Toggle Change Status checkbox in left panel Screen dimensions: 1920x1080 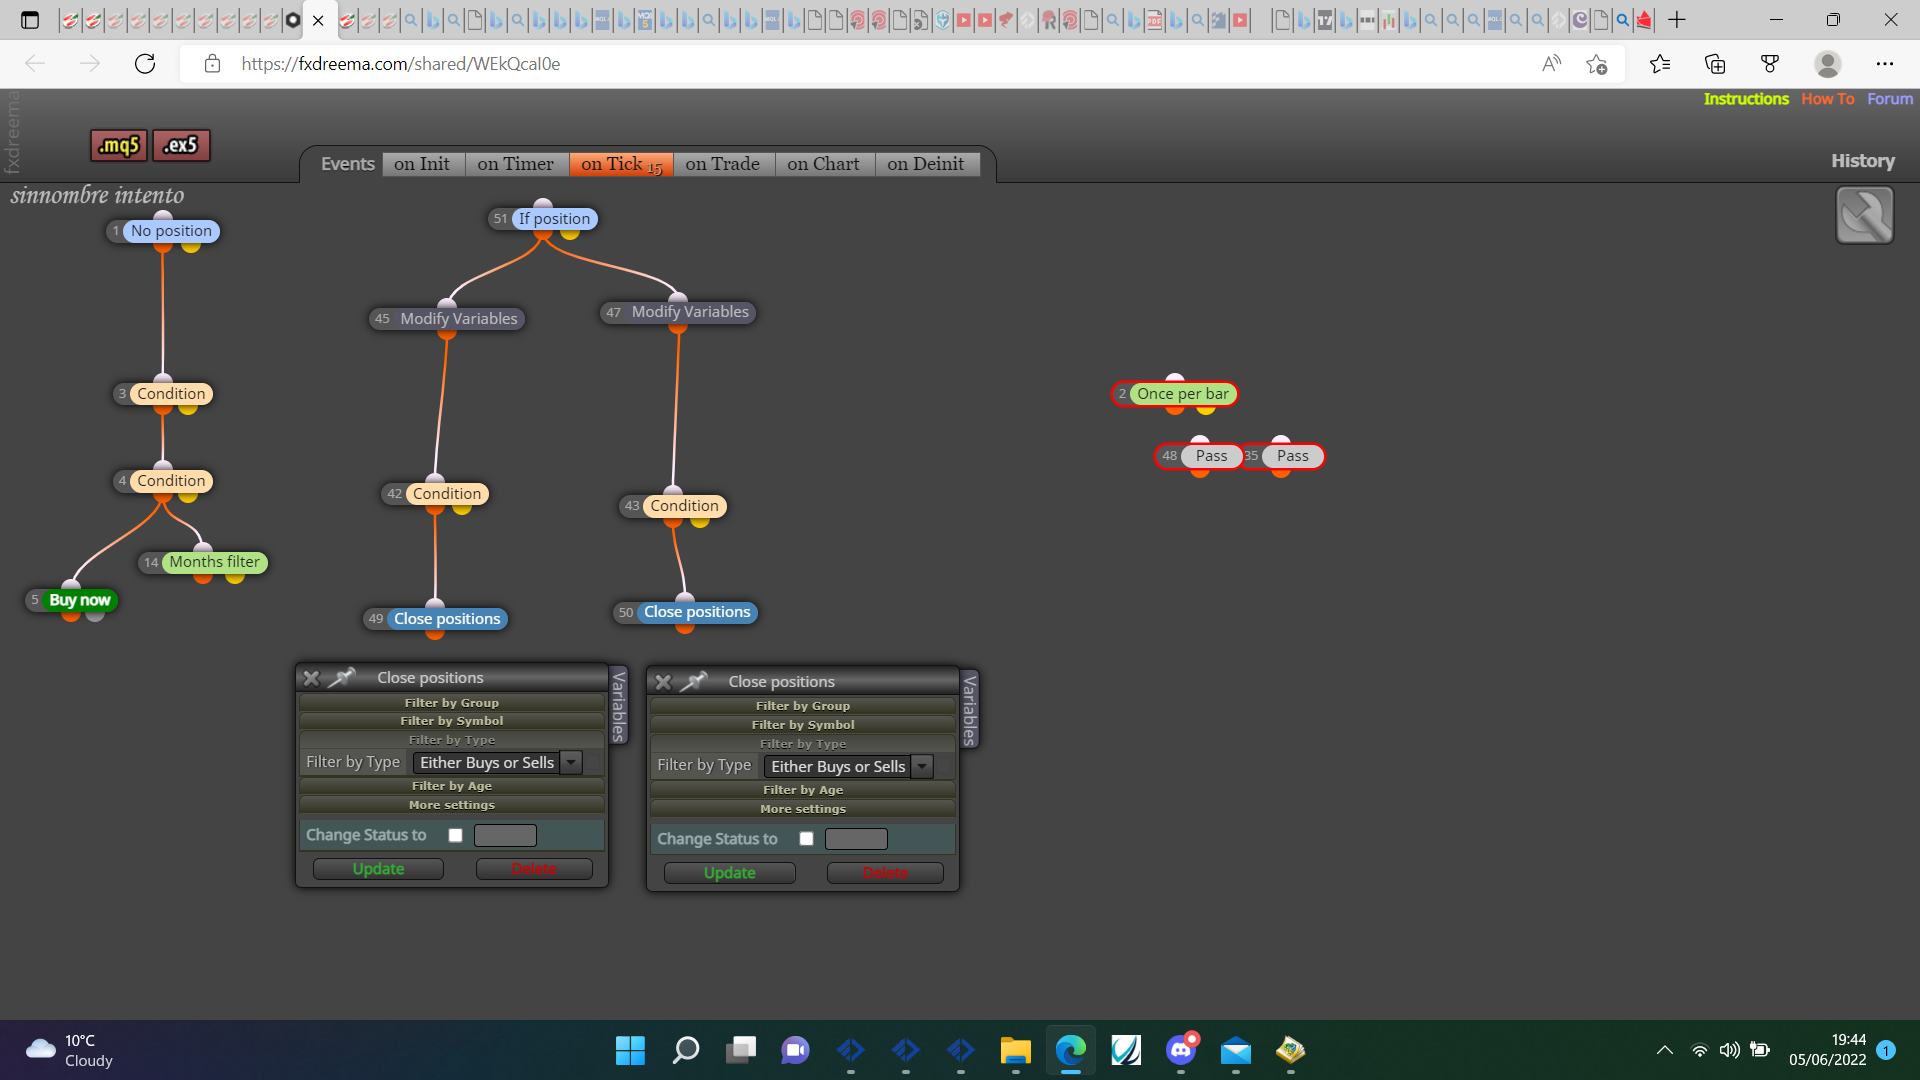(456, 835)
